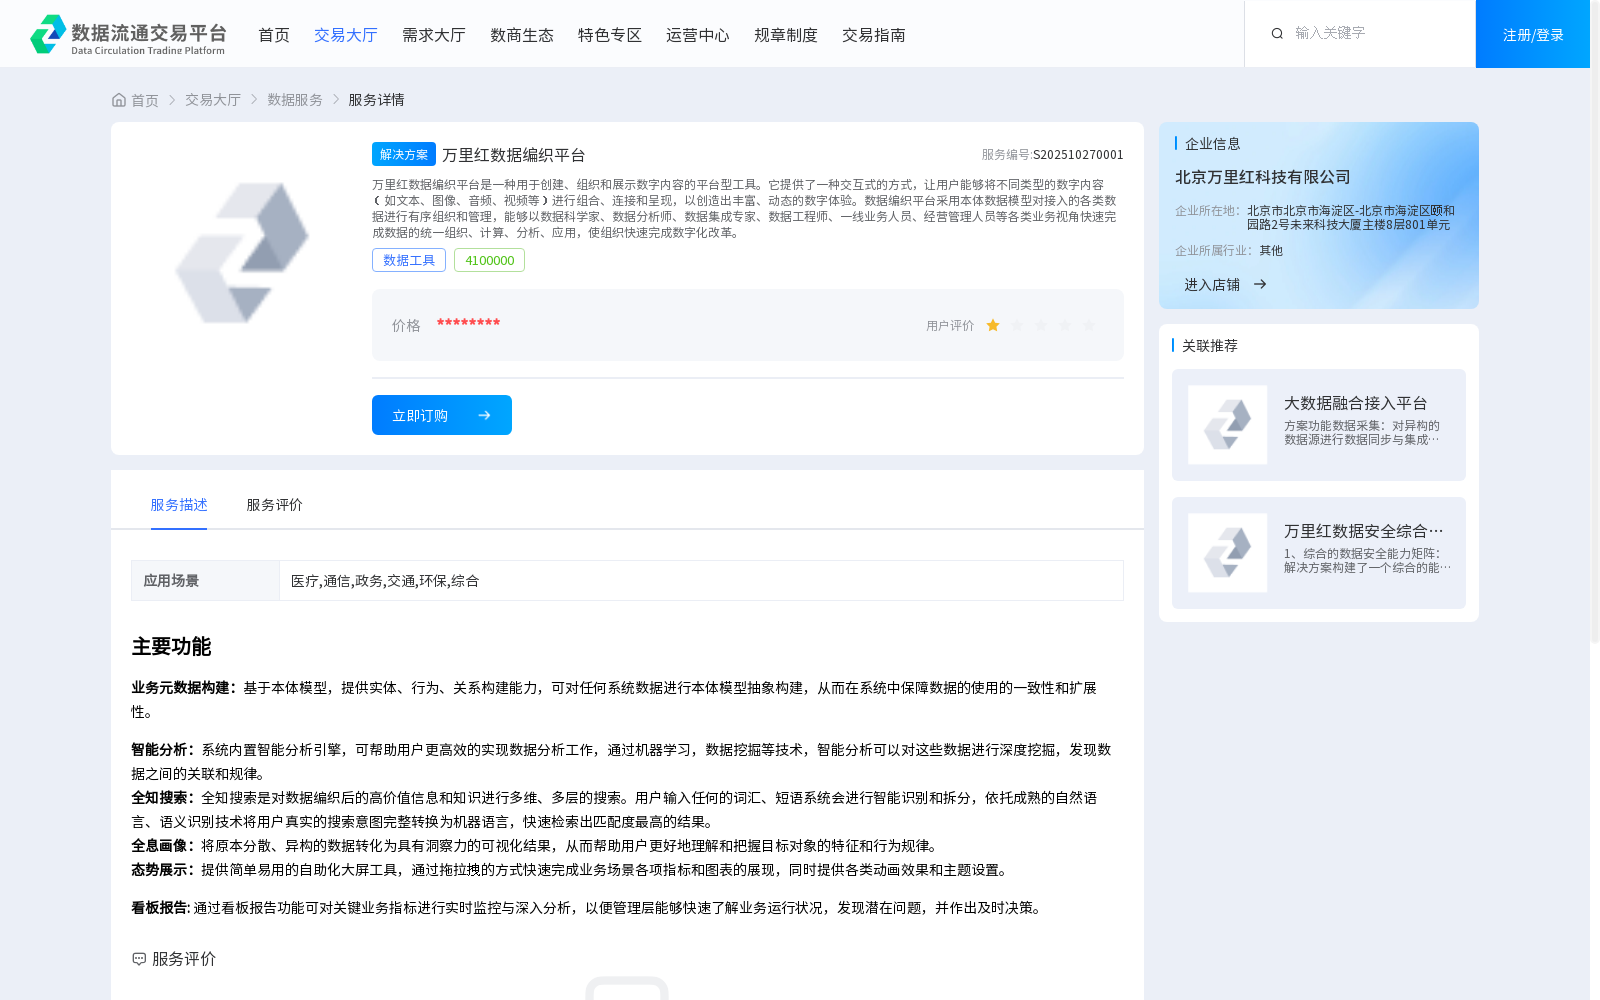1600x1000 pixels.
Task: Click the 立即订购 button
Action: click(442, 415)
